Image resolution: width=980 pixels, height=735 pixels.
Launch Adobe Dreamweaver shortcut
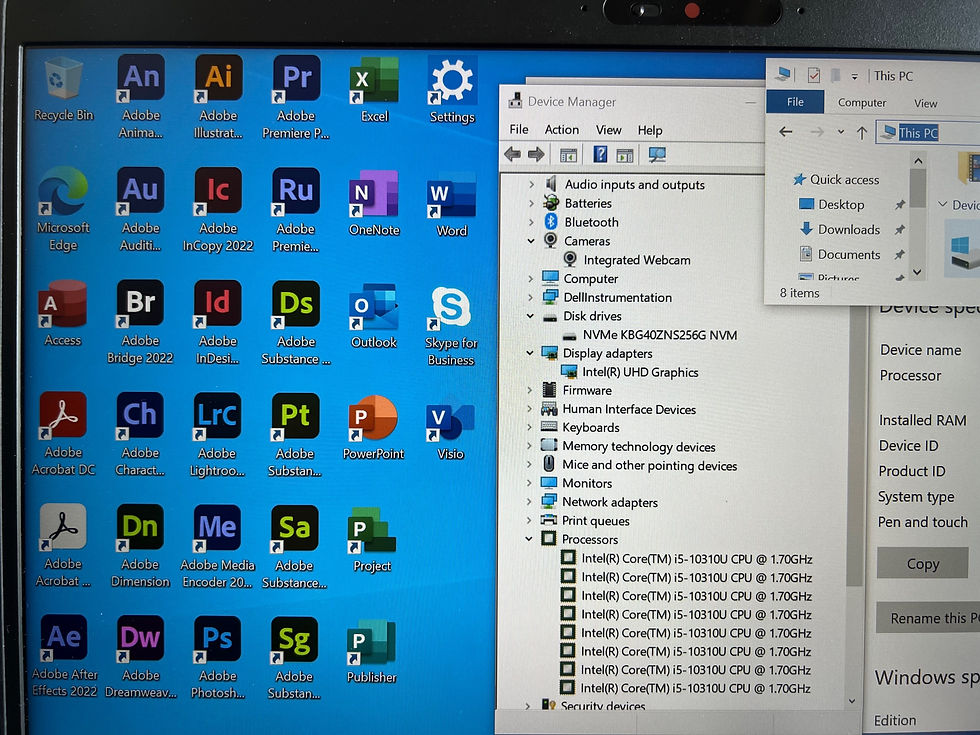coord(141,657)
